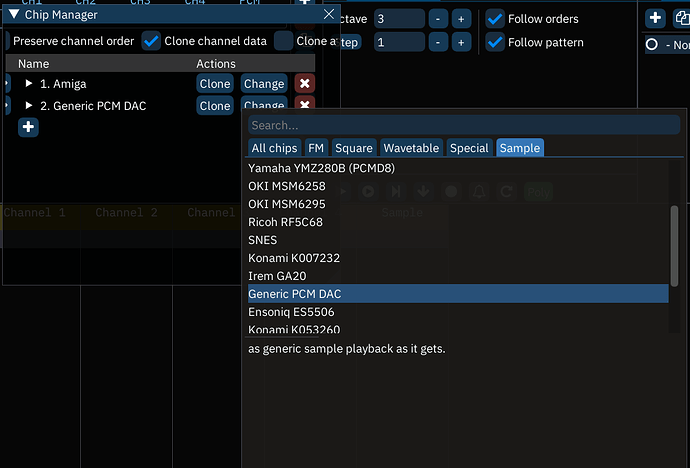Select Konami K007232 chip

pos(458,258)
